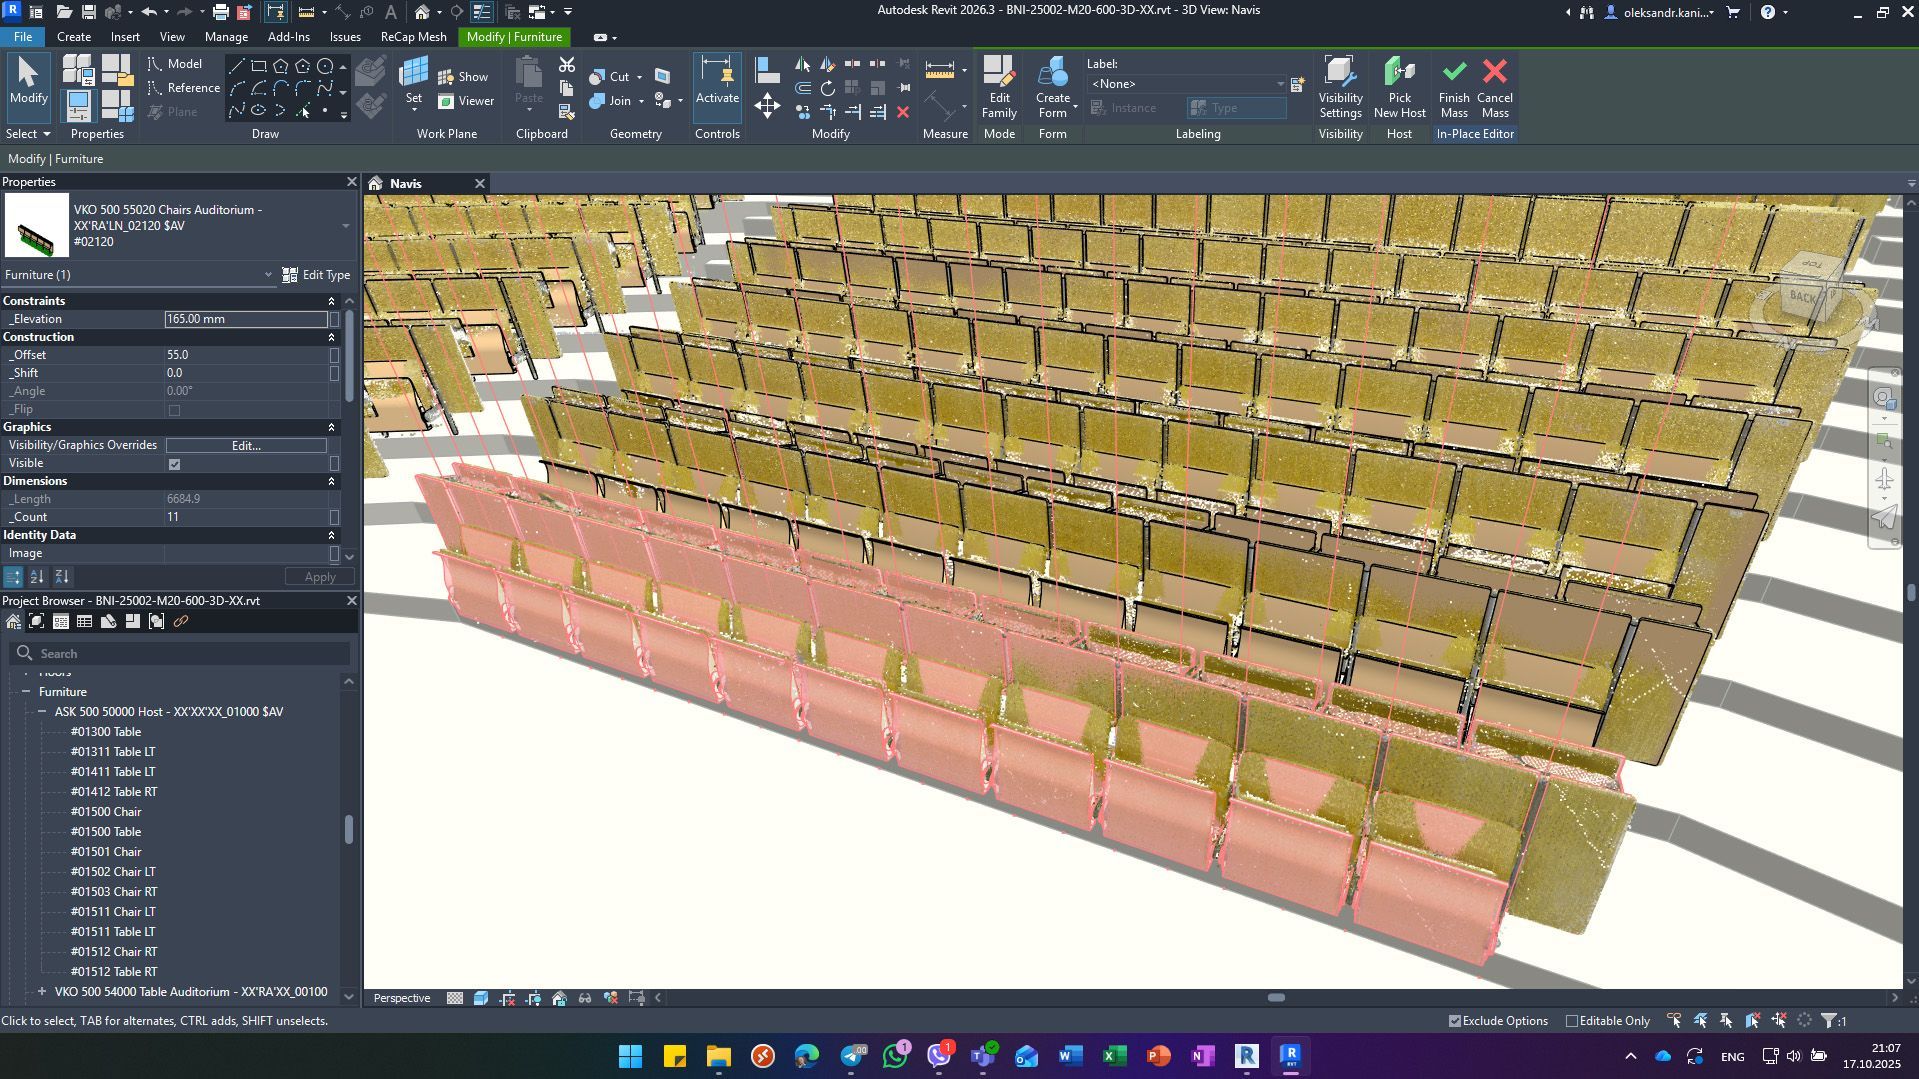Screen dimensions: 1919x1079
Task: Toggle the Exclude Options checkbox
Action: pyautogui.click(x=1455, y=1021)
